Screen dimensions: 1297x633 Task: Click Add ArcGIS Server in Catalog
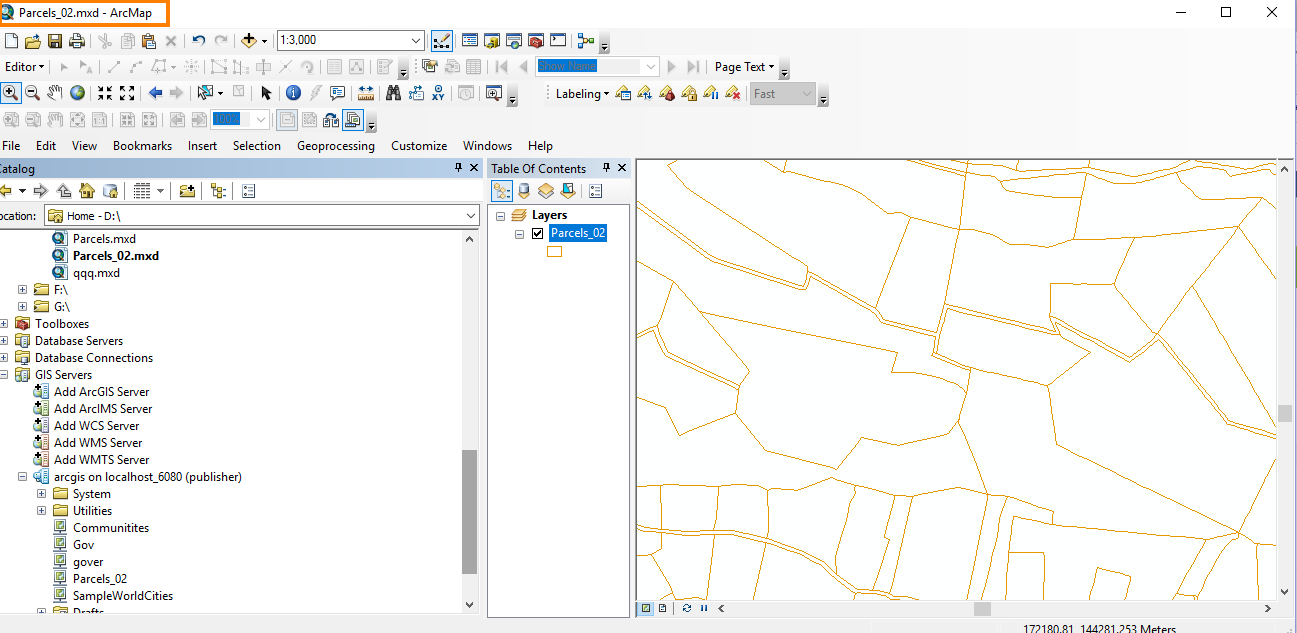pos(101,392)
